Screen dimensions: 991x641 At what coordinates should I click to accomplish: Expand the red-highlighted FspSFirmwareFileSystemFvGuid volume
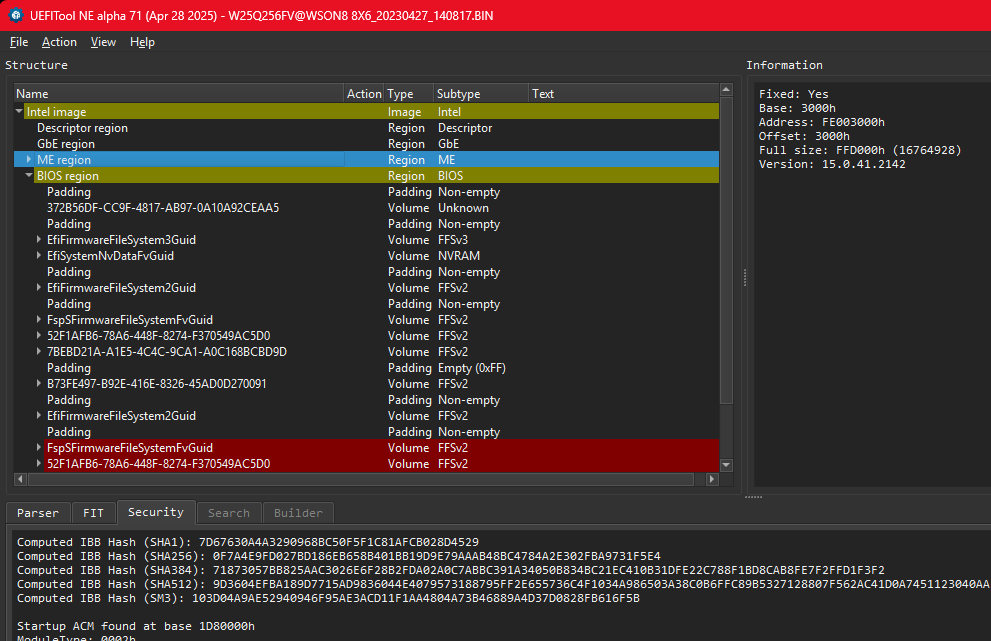[39, 448]
